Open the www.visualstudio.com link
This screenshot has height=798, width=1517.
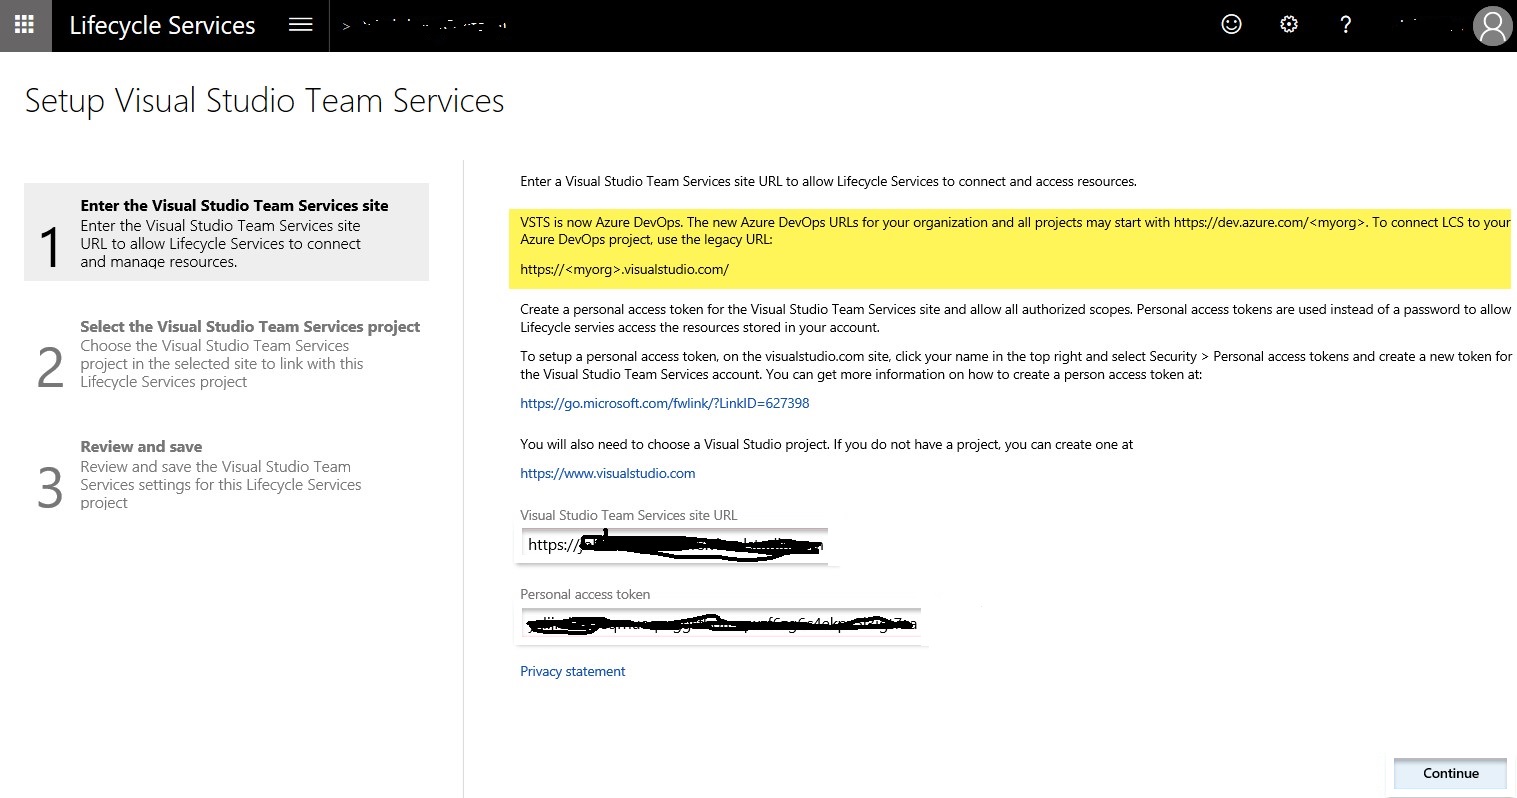pos(607,473)
